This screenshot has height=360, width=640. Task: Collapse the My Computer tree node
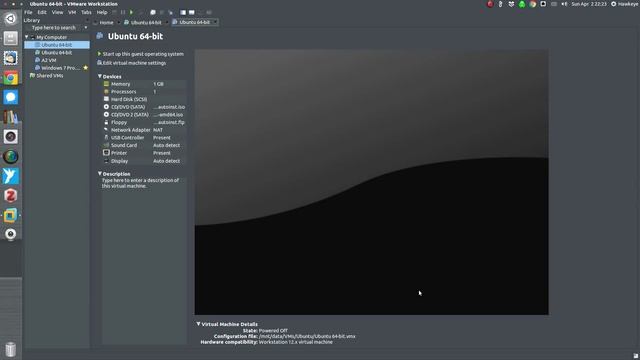tap(27, 37)
